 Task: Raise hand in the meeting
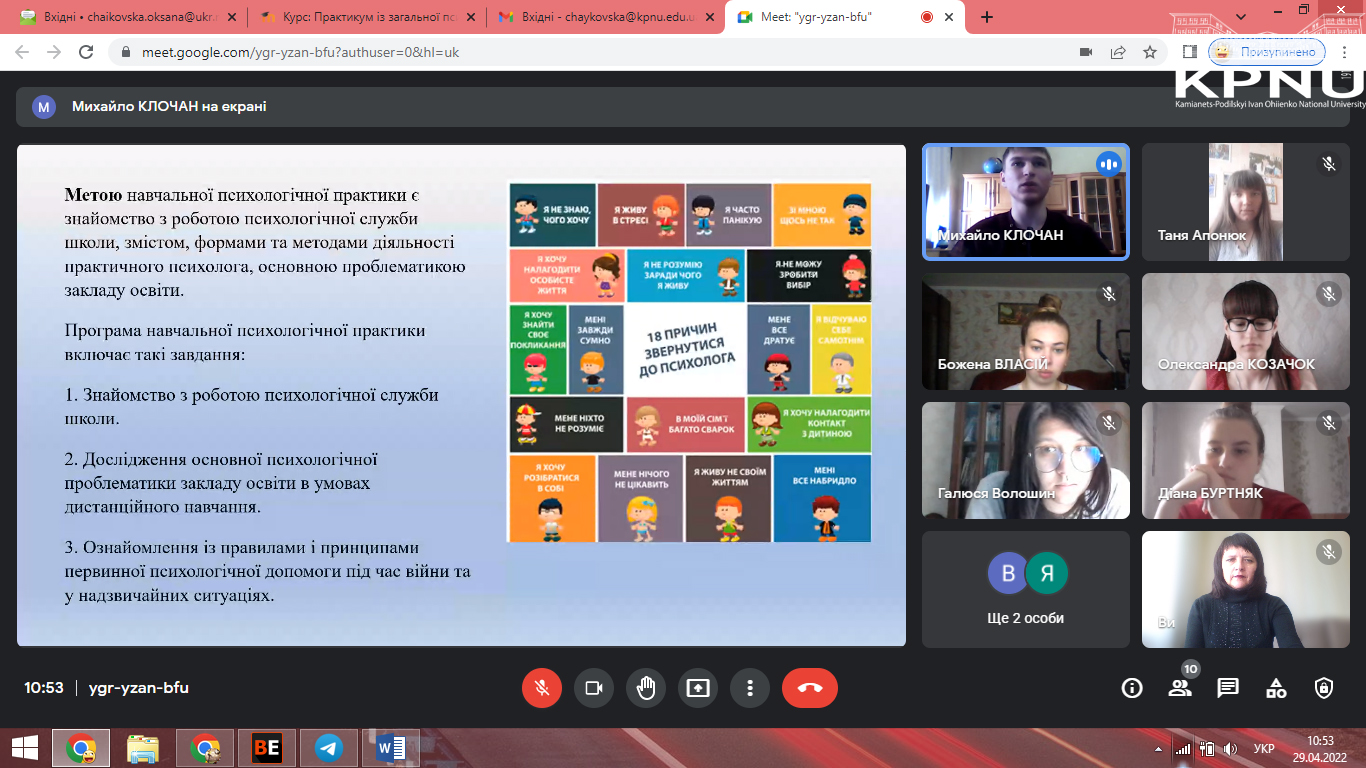point(646,688)
